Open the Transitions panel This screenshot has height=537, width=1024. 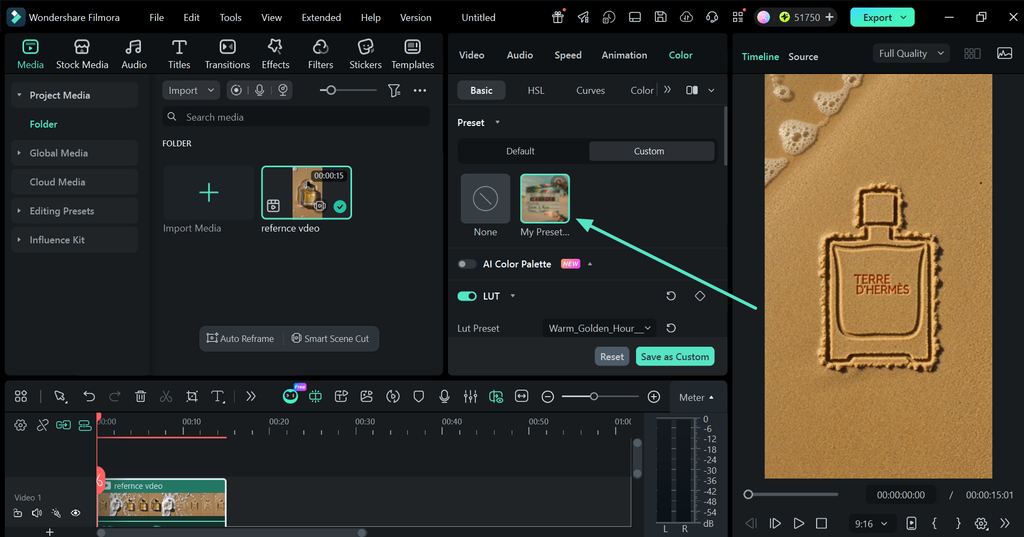pos(227,54)
